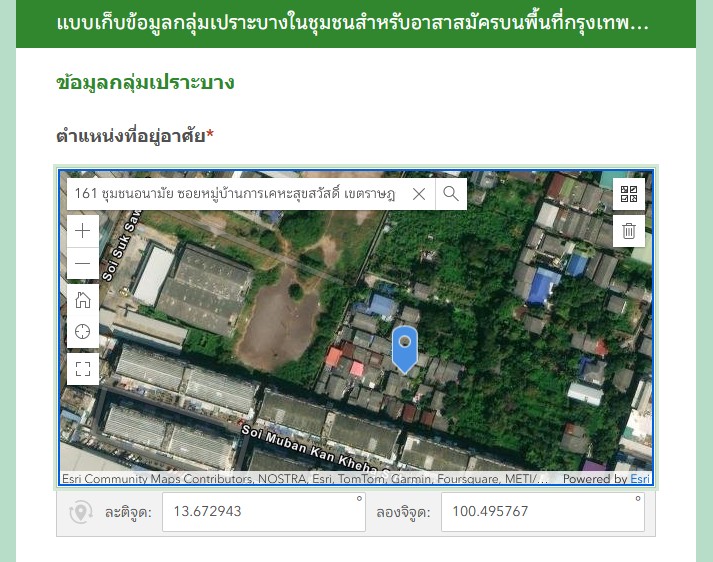Open the QR code scanner icon
The image size is (713, 562).
pyautogui.click(x=628, y=194)
